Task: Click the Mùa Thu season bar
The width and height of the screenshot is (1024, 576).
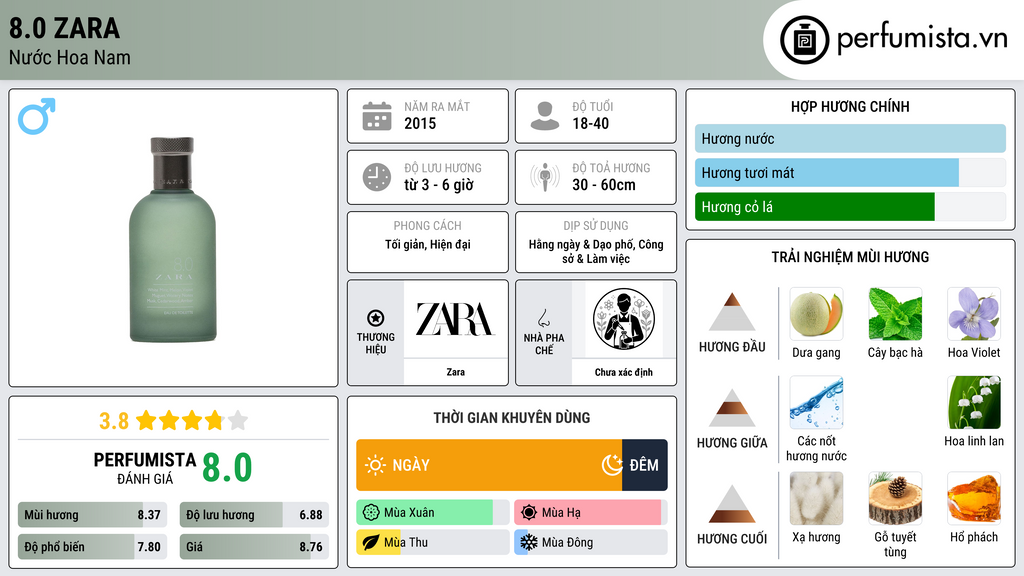Action: [433, 542]
